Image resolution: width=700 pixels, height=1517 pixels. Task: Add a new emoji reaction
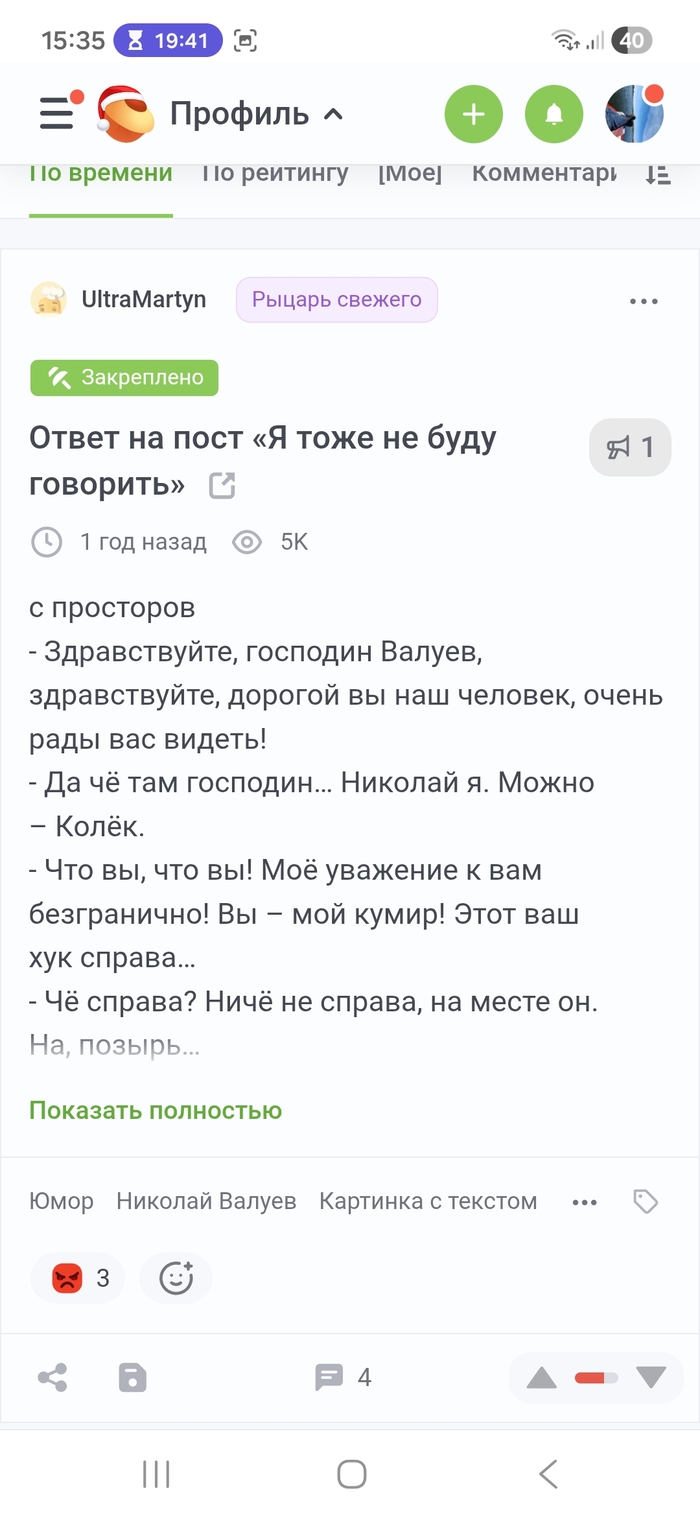[176, 1278]
